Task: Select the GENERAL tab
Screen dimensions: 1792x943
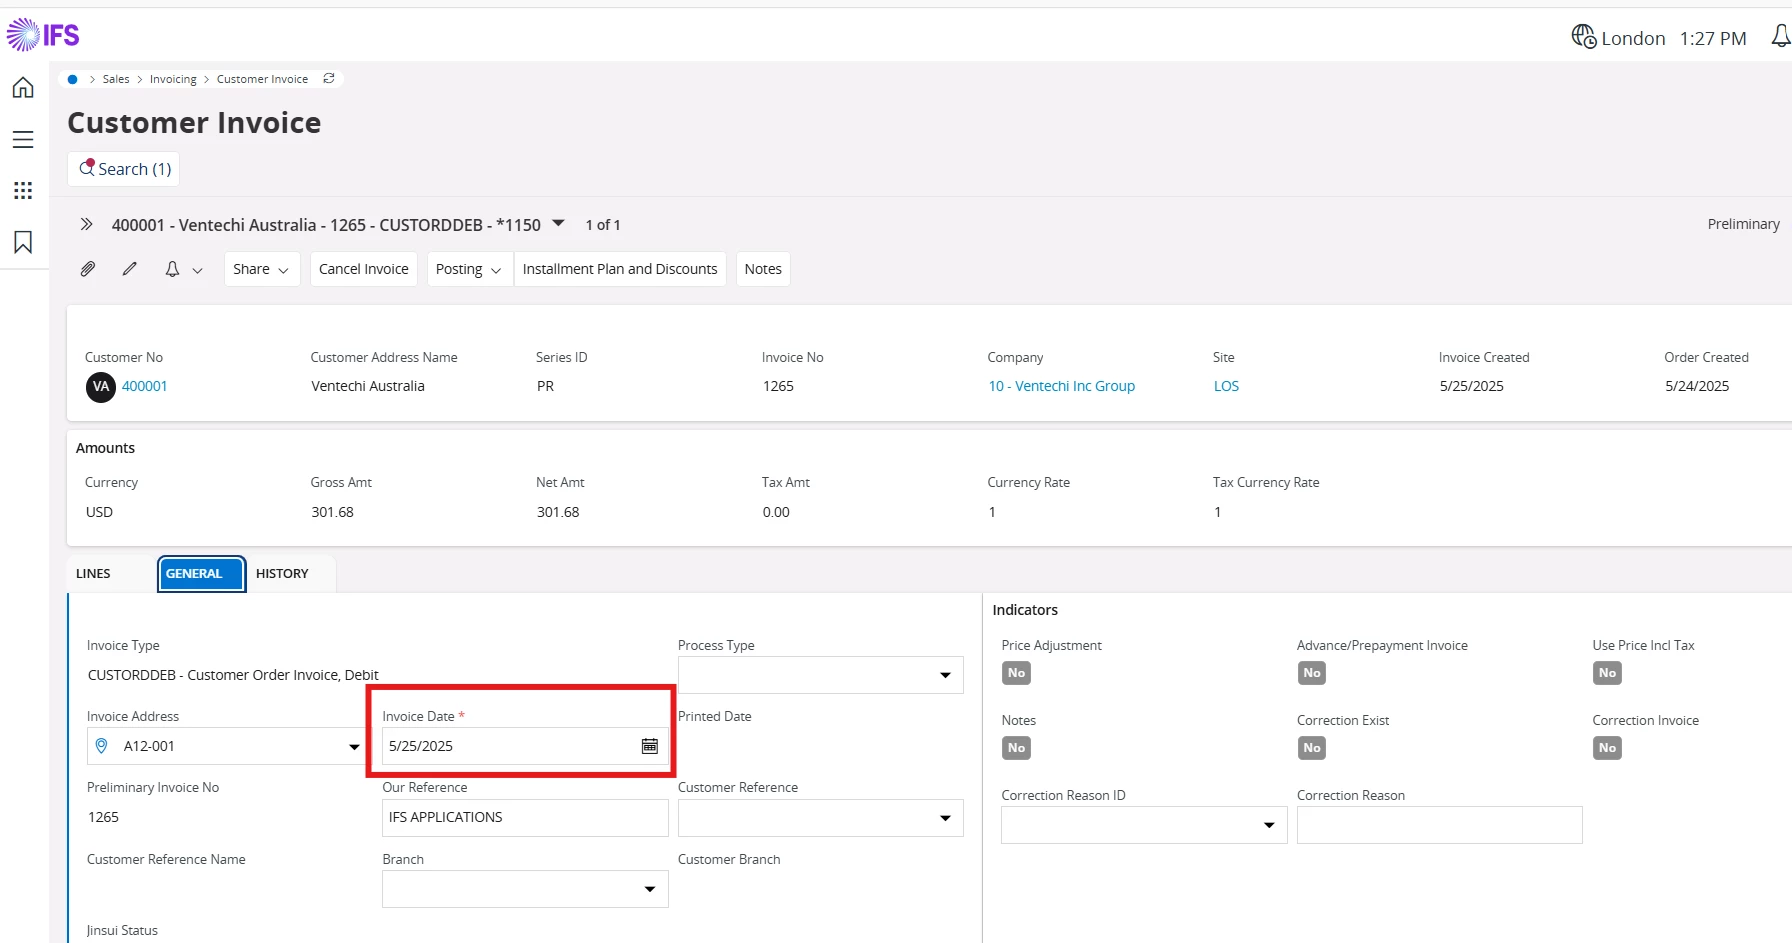Action: tap(201, 574)
